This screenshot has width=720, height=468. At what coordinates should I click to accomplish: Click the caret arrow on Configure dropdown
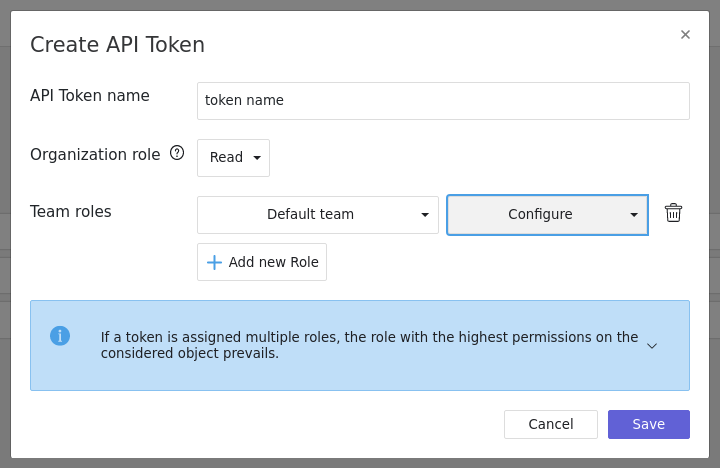pos(634,215)
